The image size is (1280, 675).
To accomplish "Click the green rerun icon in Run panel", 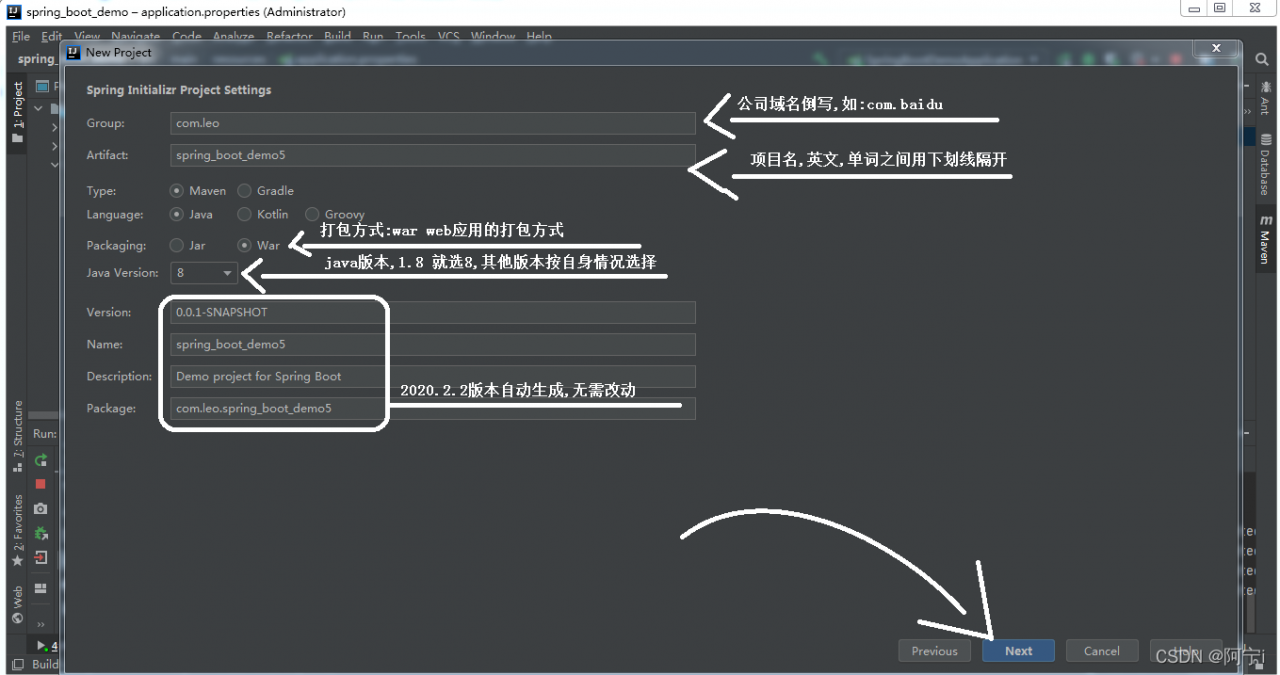I will tap(41, 460).
